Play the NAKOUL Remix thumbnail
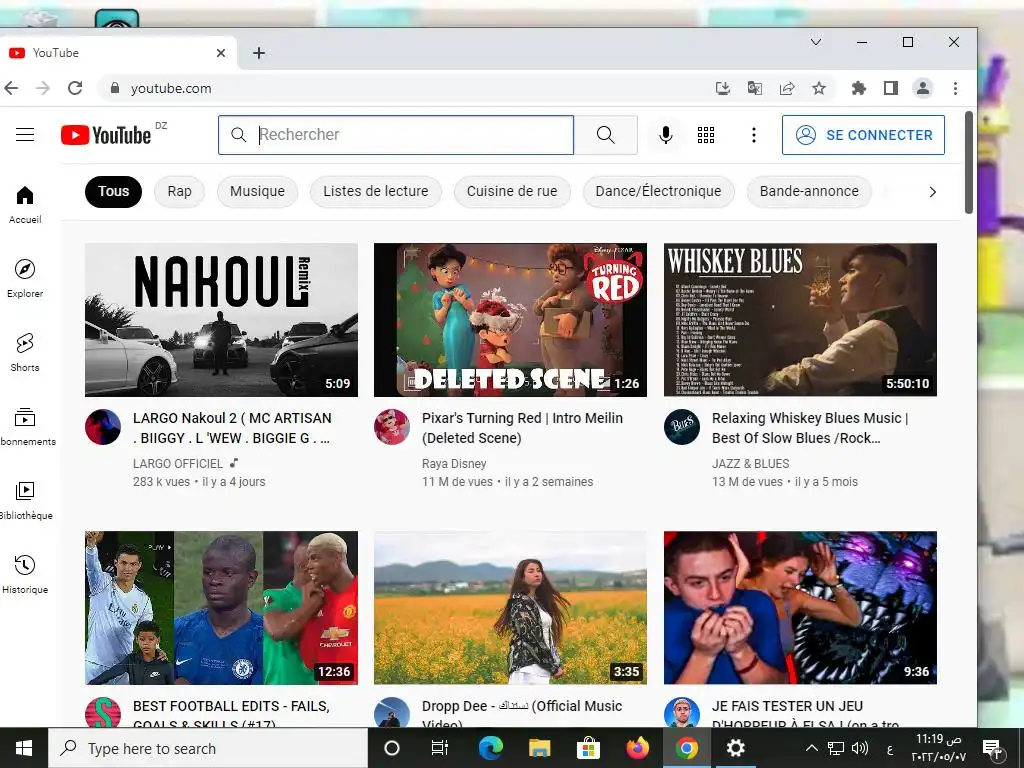This screenshot has height=768, width=1024. tap(221, 320)
